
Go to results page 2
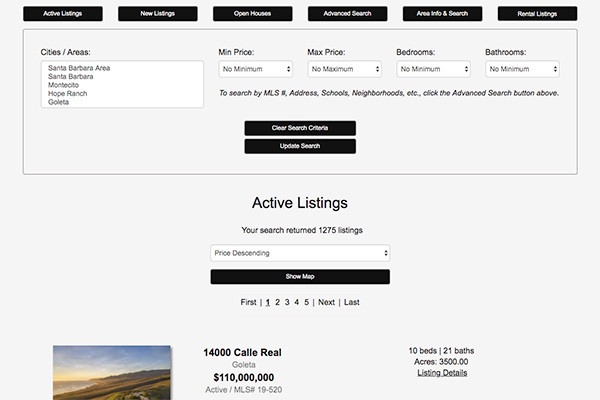[x=277, y=302]
